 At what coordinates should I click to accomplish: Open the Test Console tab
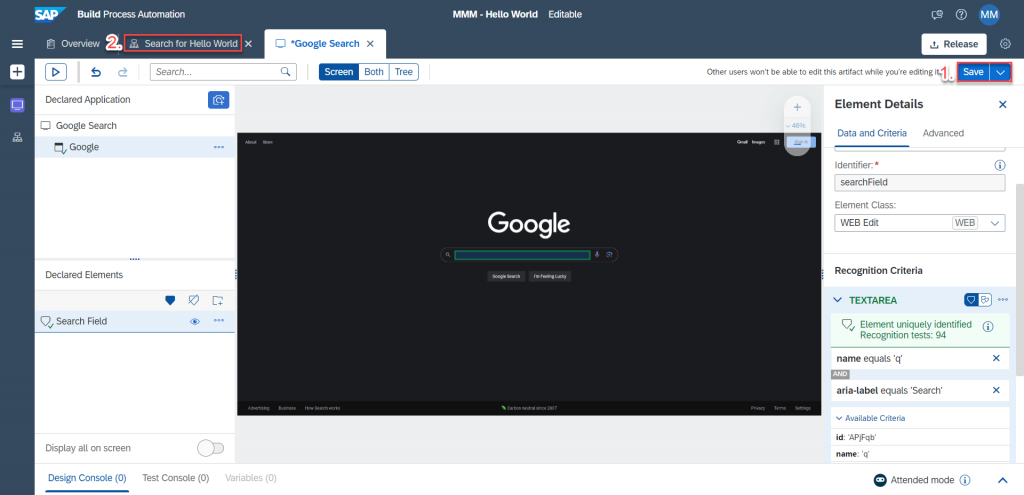[x=176, y=479]
